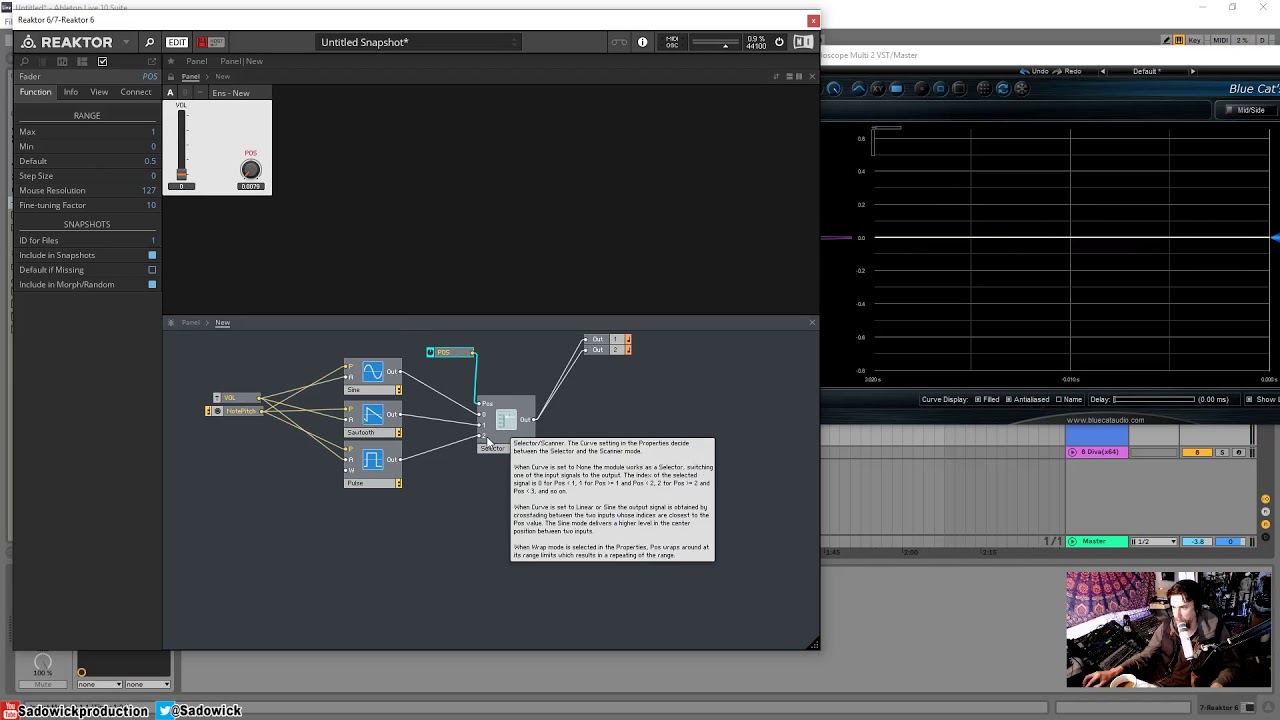Click the panel A button
The image size is (1280, 720).
[170, 93]
